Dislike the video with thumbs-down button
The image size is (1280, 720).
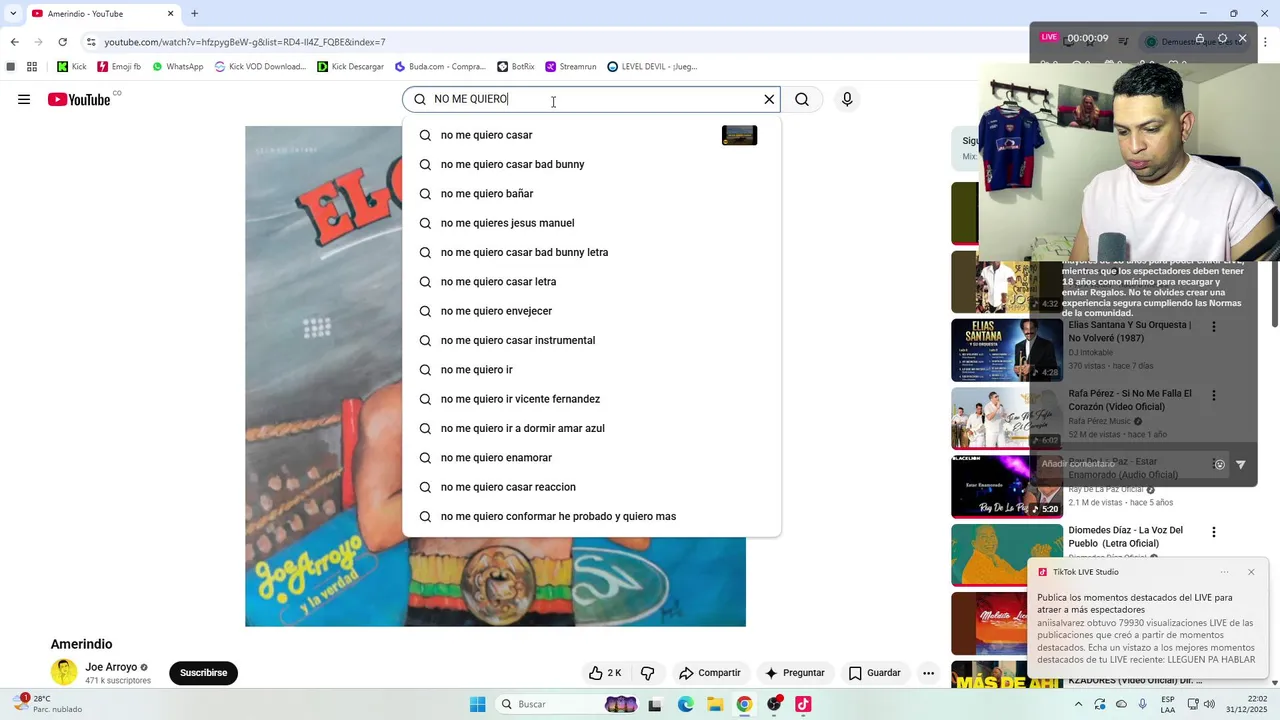point(647,673)
